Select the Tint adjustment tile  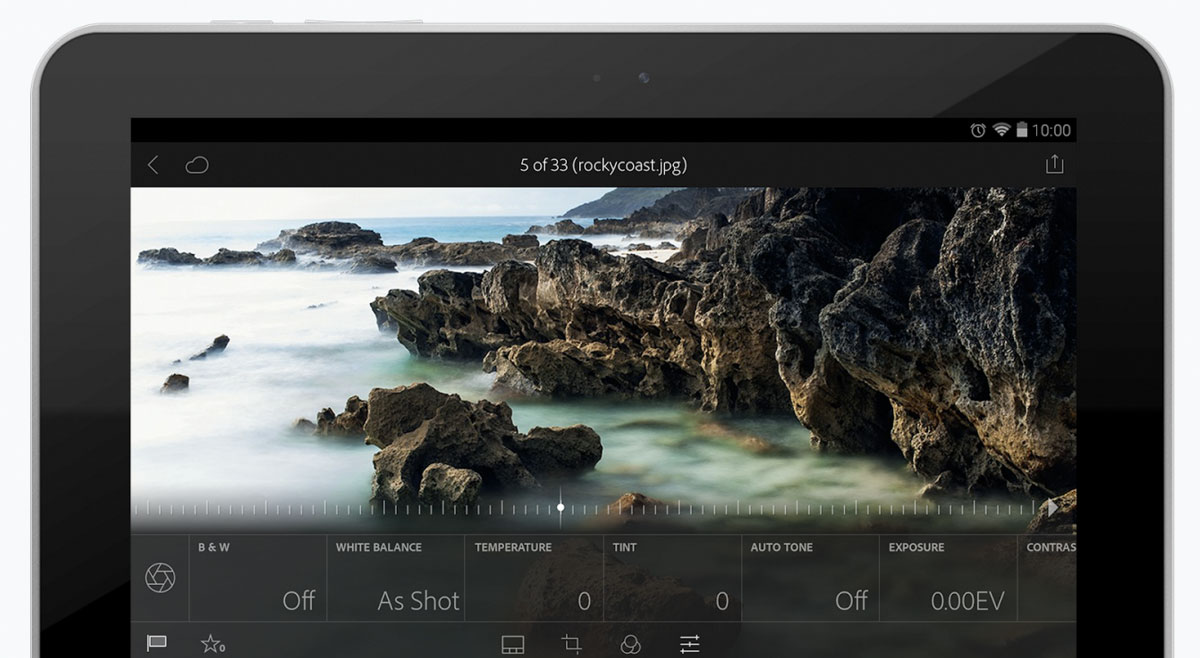672,578
